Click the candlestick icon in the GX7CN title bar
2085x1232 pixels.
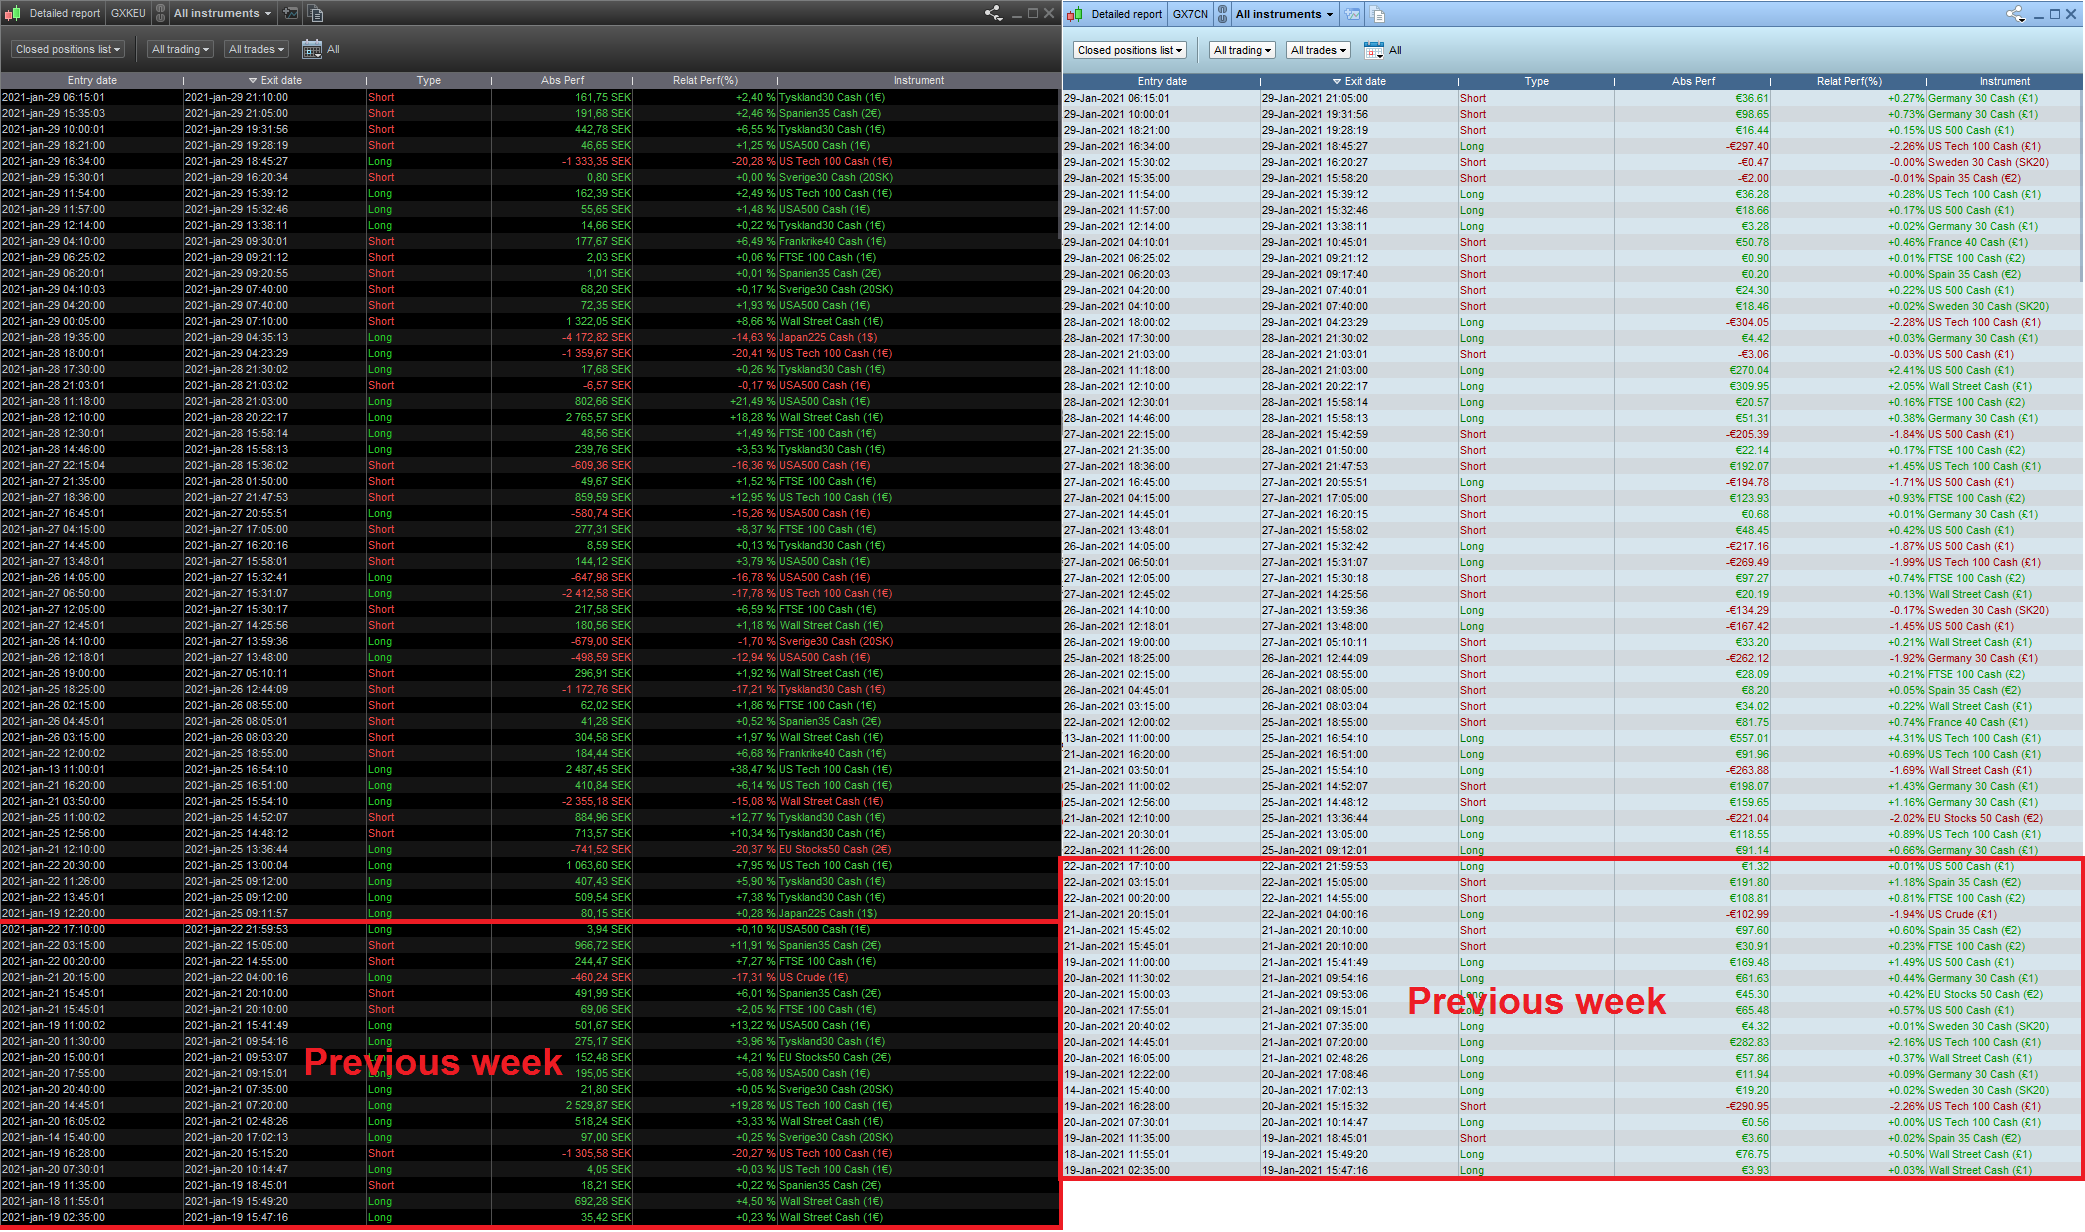coord(1075,14)
